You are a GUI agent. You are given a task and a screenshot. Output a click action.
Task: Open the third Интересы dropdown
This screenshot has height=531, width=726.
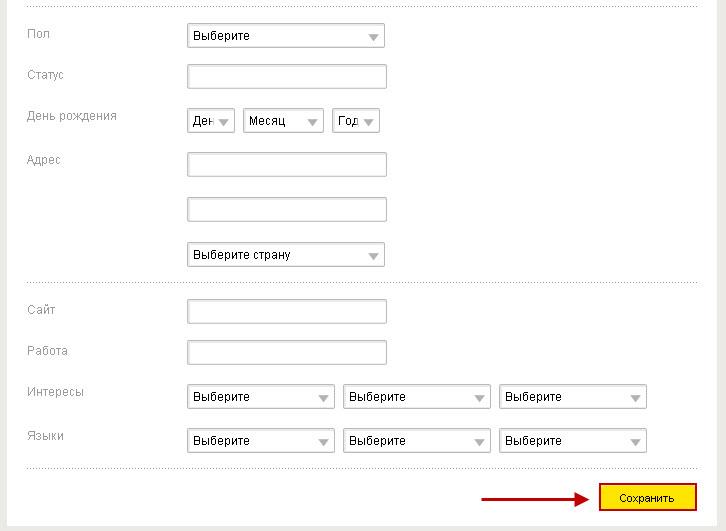click(572, 397)
